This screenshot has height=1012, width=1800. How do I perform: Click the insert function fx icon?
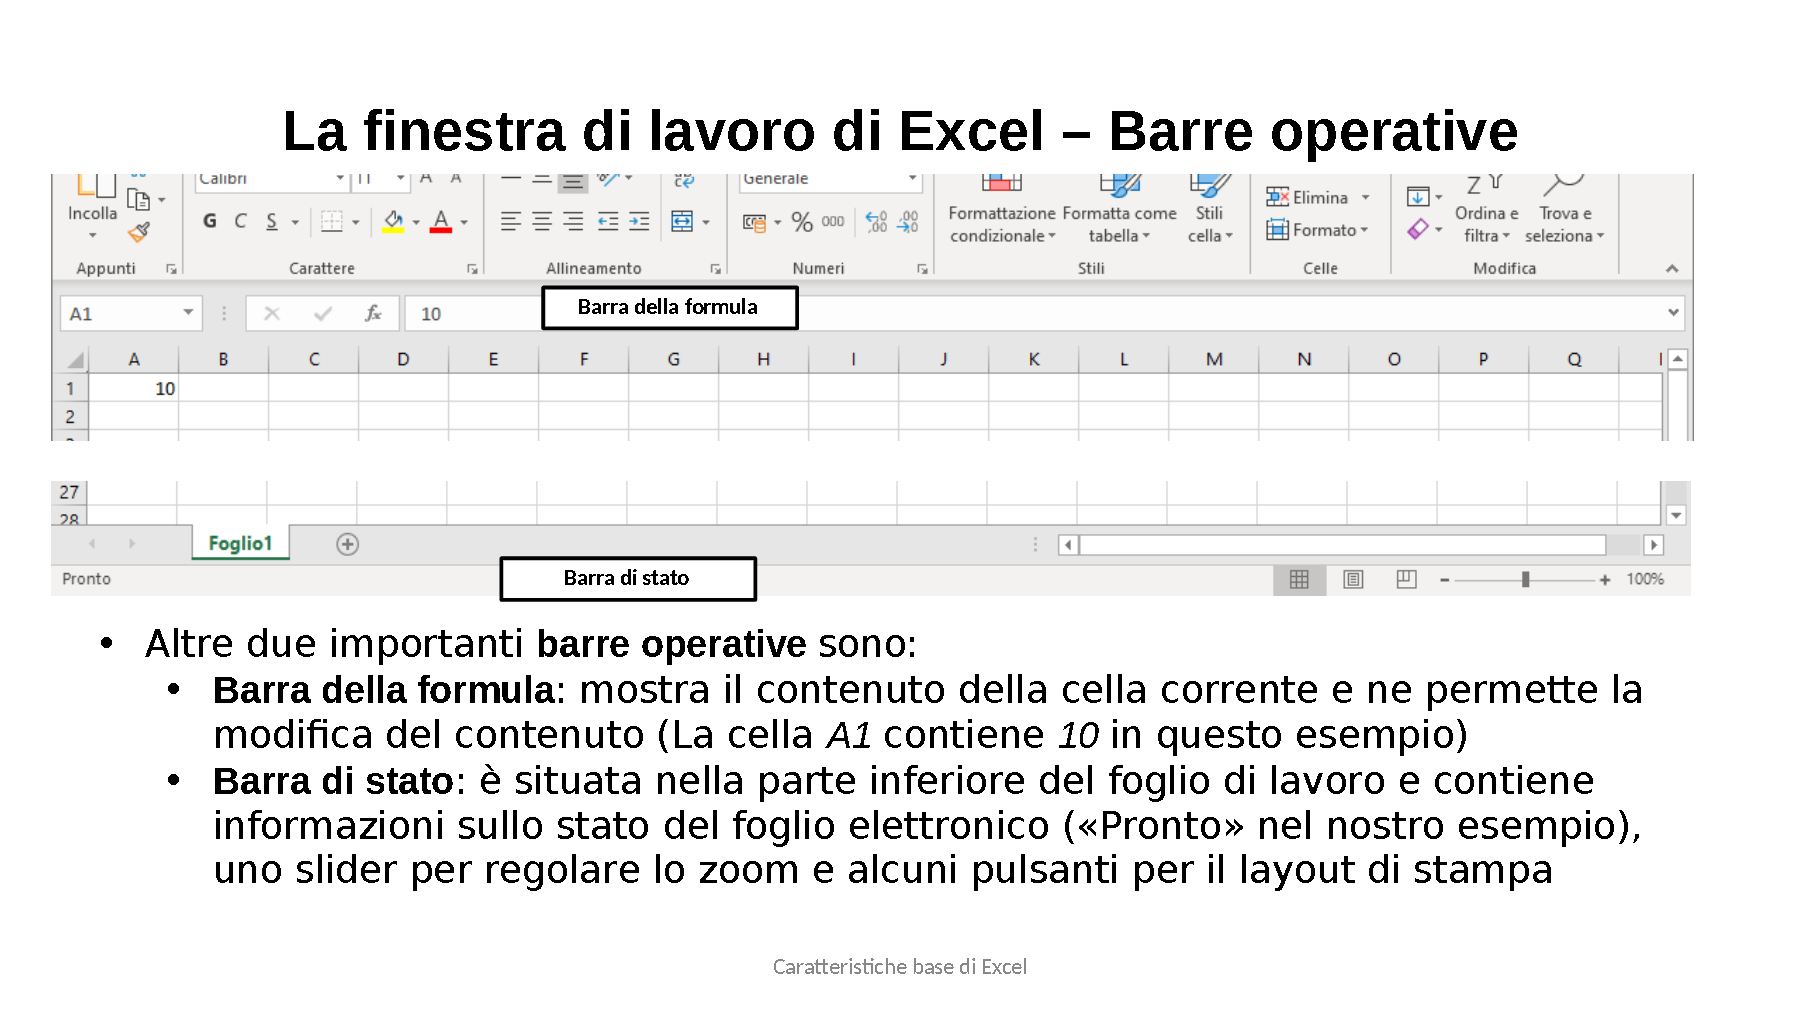point(373,314)
